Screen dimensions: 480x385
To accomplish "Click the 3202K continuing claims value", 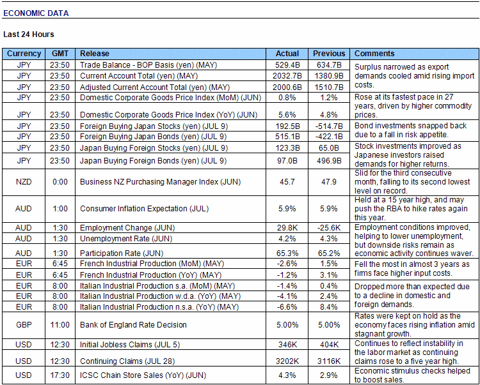I will tap(287, 361).
